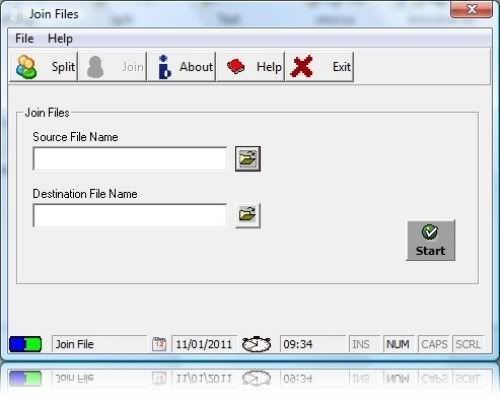Click the calendar icon in status bar
The image size is (500, 398).
[159, 344]
